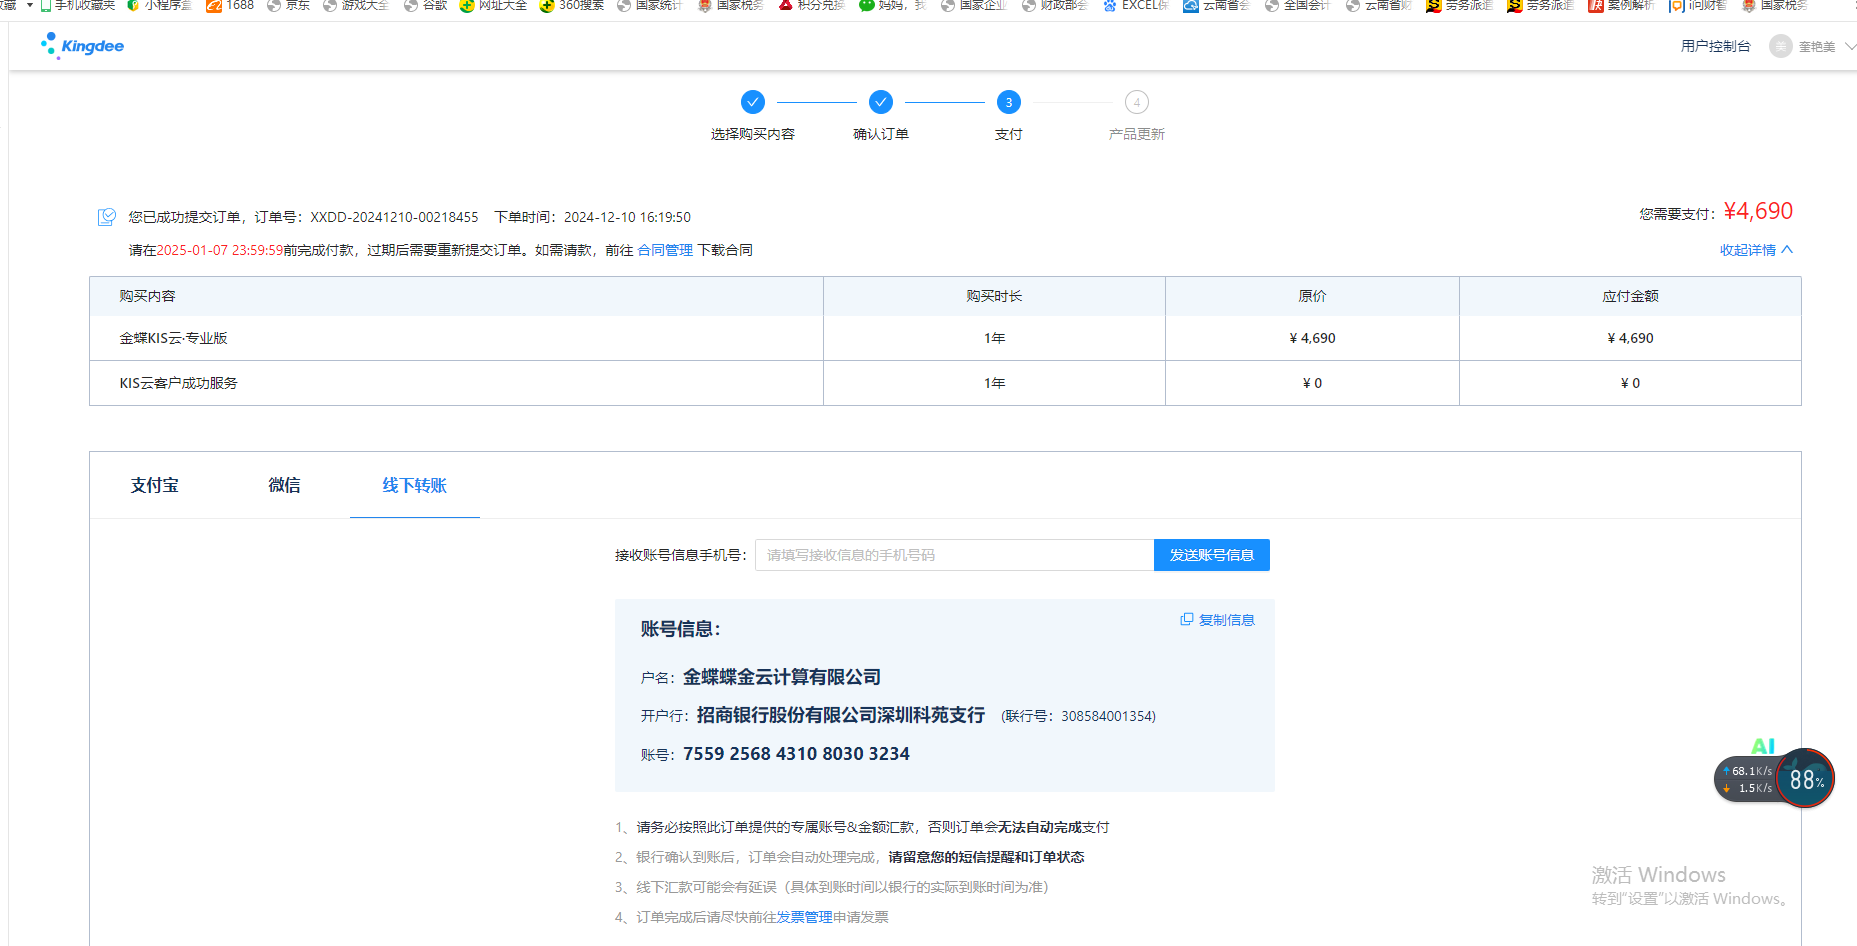This screenshot has width=1857, height=946.
Task: Open the 合同管理 link
Action: (665, 250)
